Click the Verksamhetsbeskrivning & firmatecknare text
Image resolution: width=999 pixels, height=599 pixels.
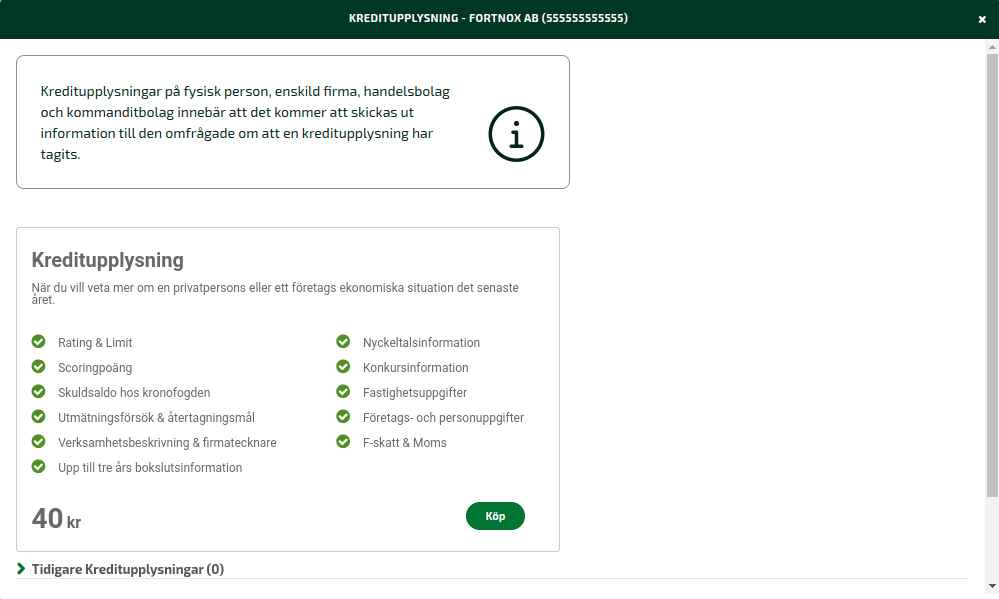tap(167, 443)
